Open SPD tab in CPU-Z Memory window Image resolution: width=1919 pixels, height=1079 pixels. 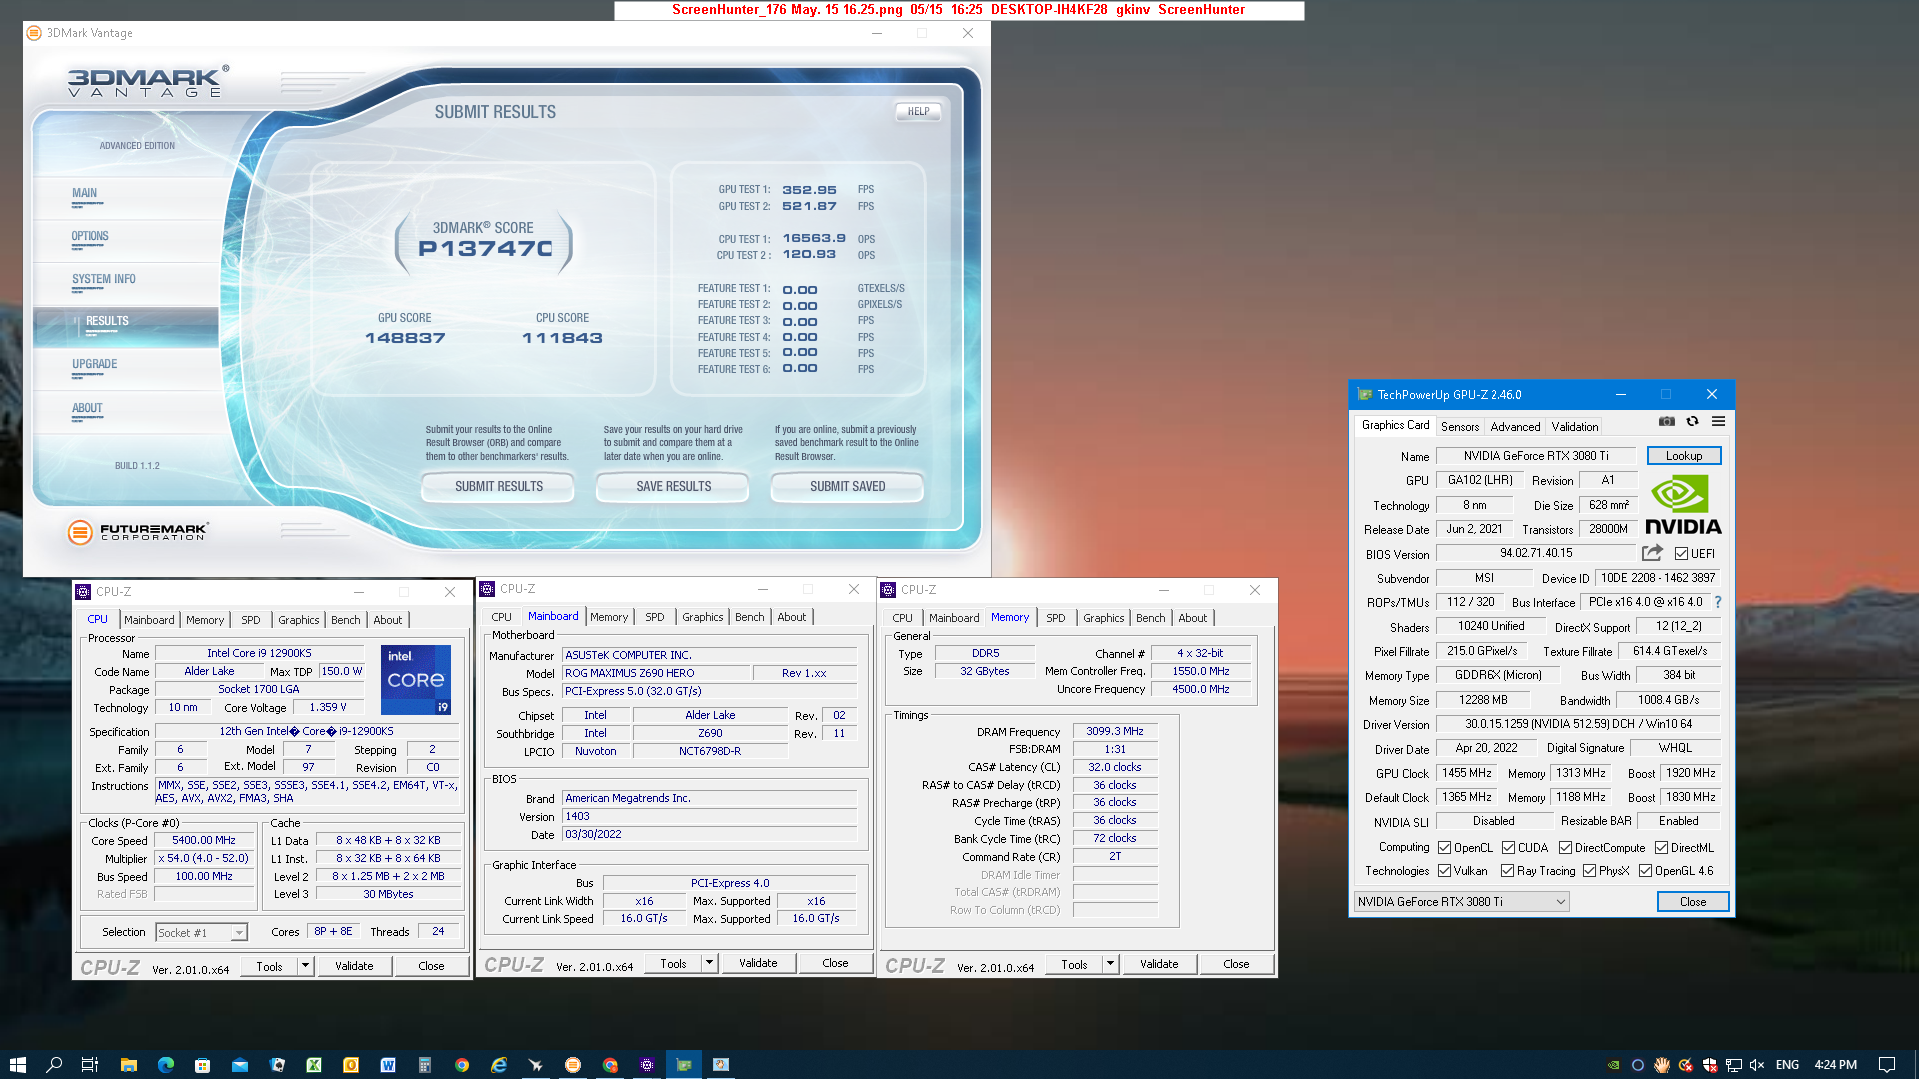pyautogui.click(x=1055, y=618)
